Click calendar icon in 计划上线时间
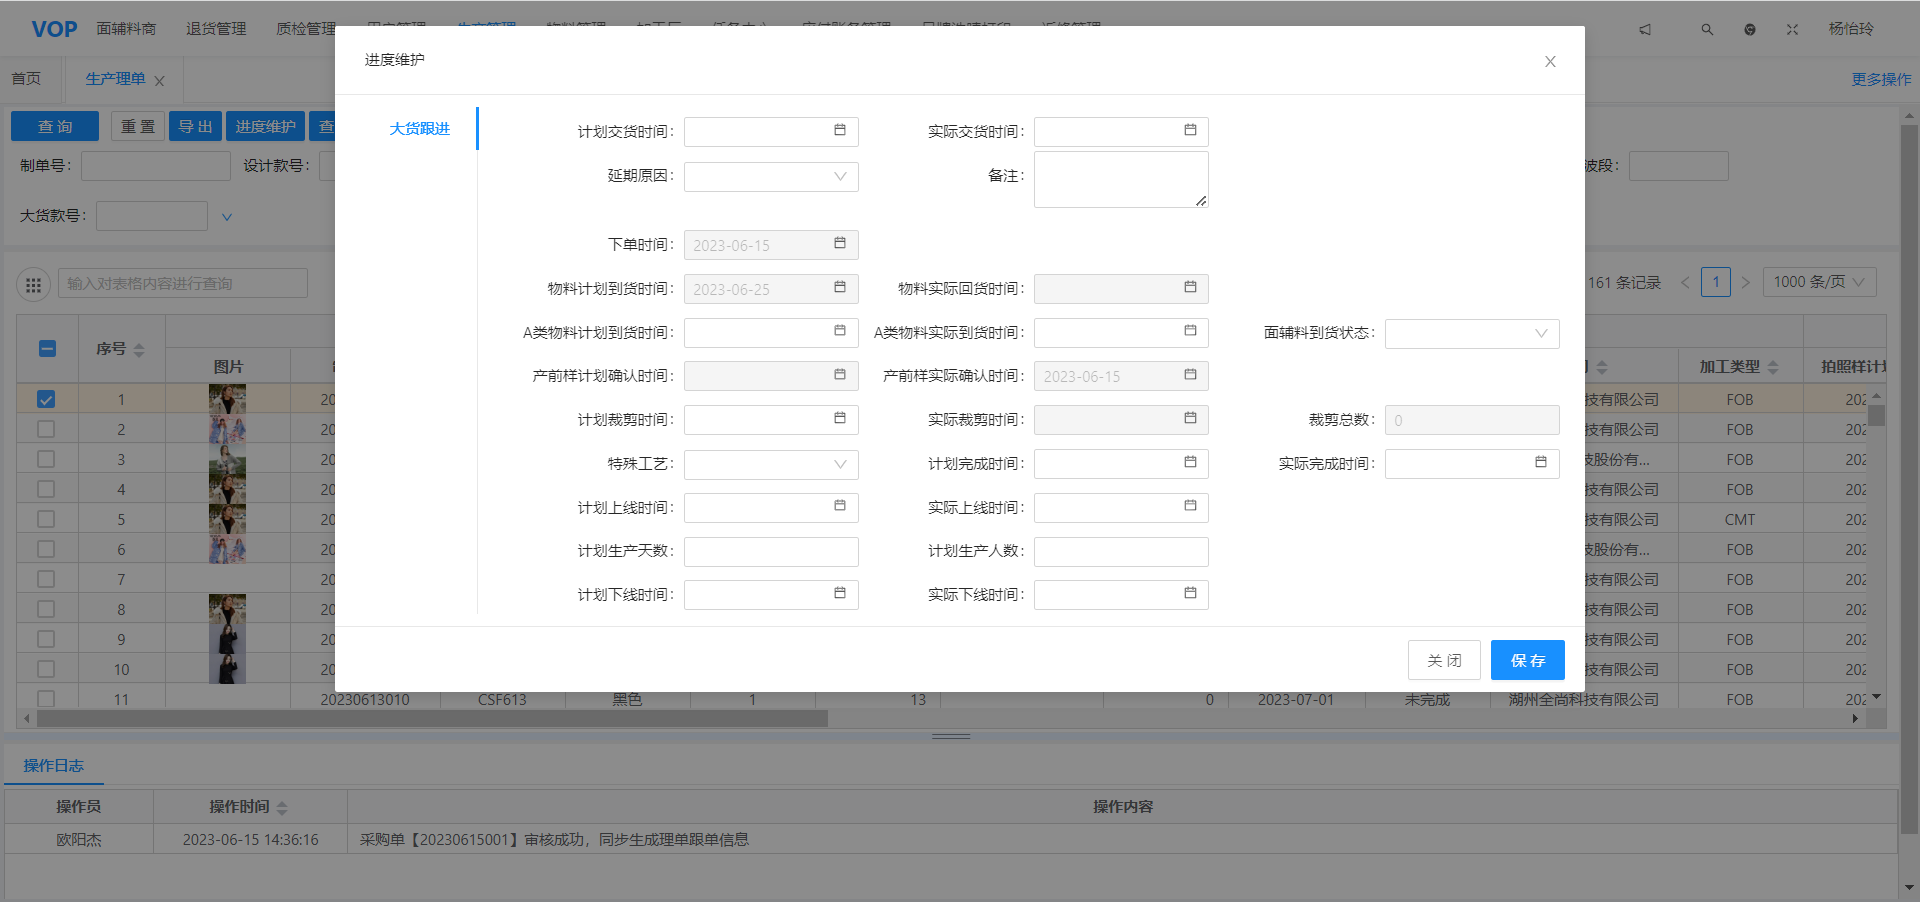1920x902 pixels. pyautogui.click(x=839, y=507)
